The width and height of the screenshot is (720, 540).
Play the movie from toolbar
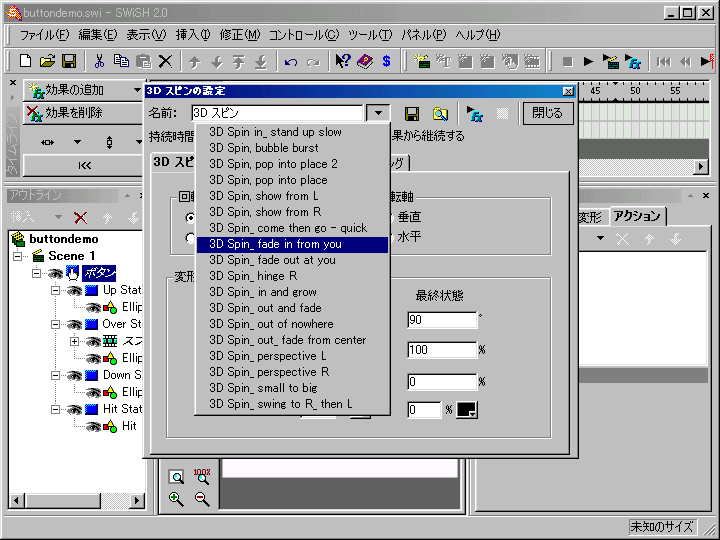(588, 61)
